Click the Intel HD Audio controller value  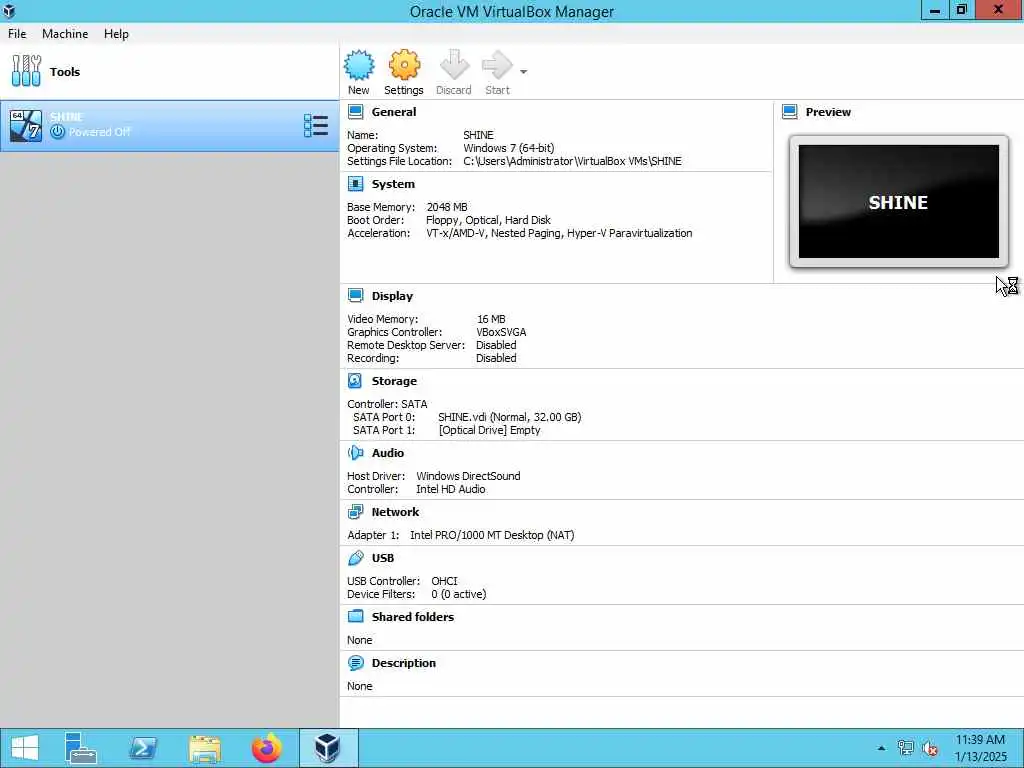[451, 489]
